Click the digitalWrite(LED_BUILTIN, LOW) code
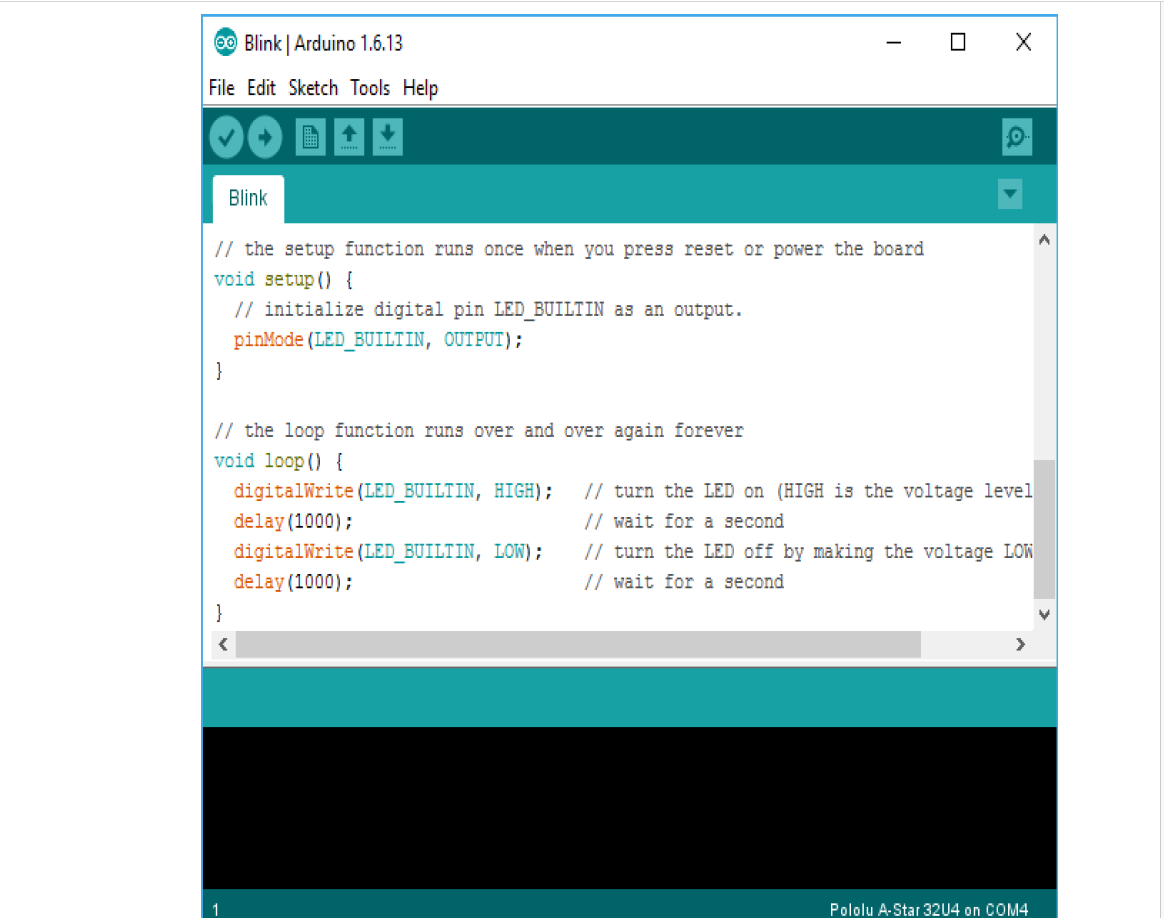Viewport: 1164px width, 918px height. click(388, 551)
